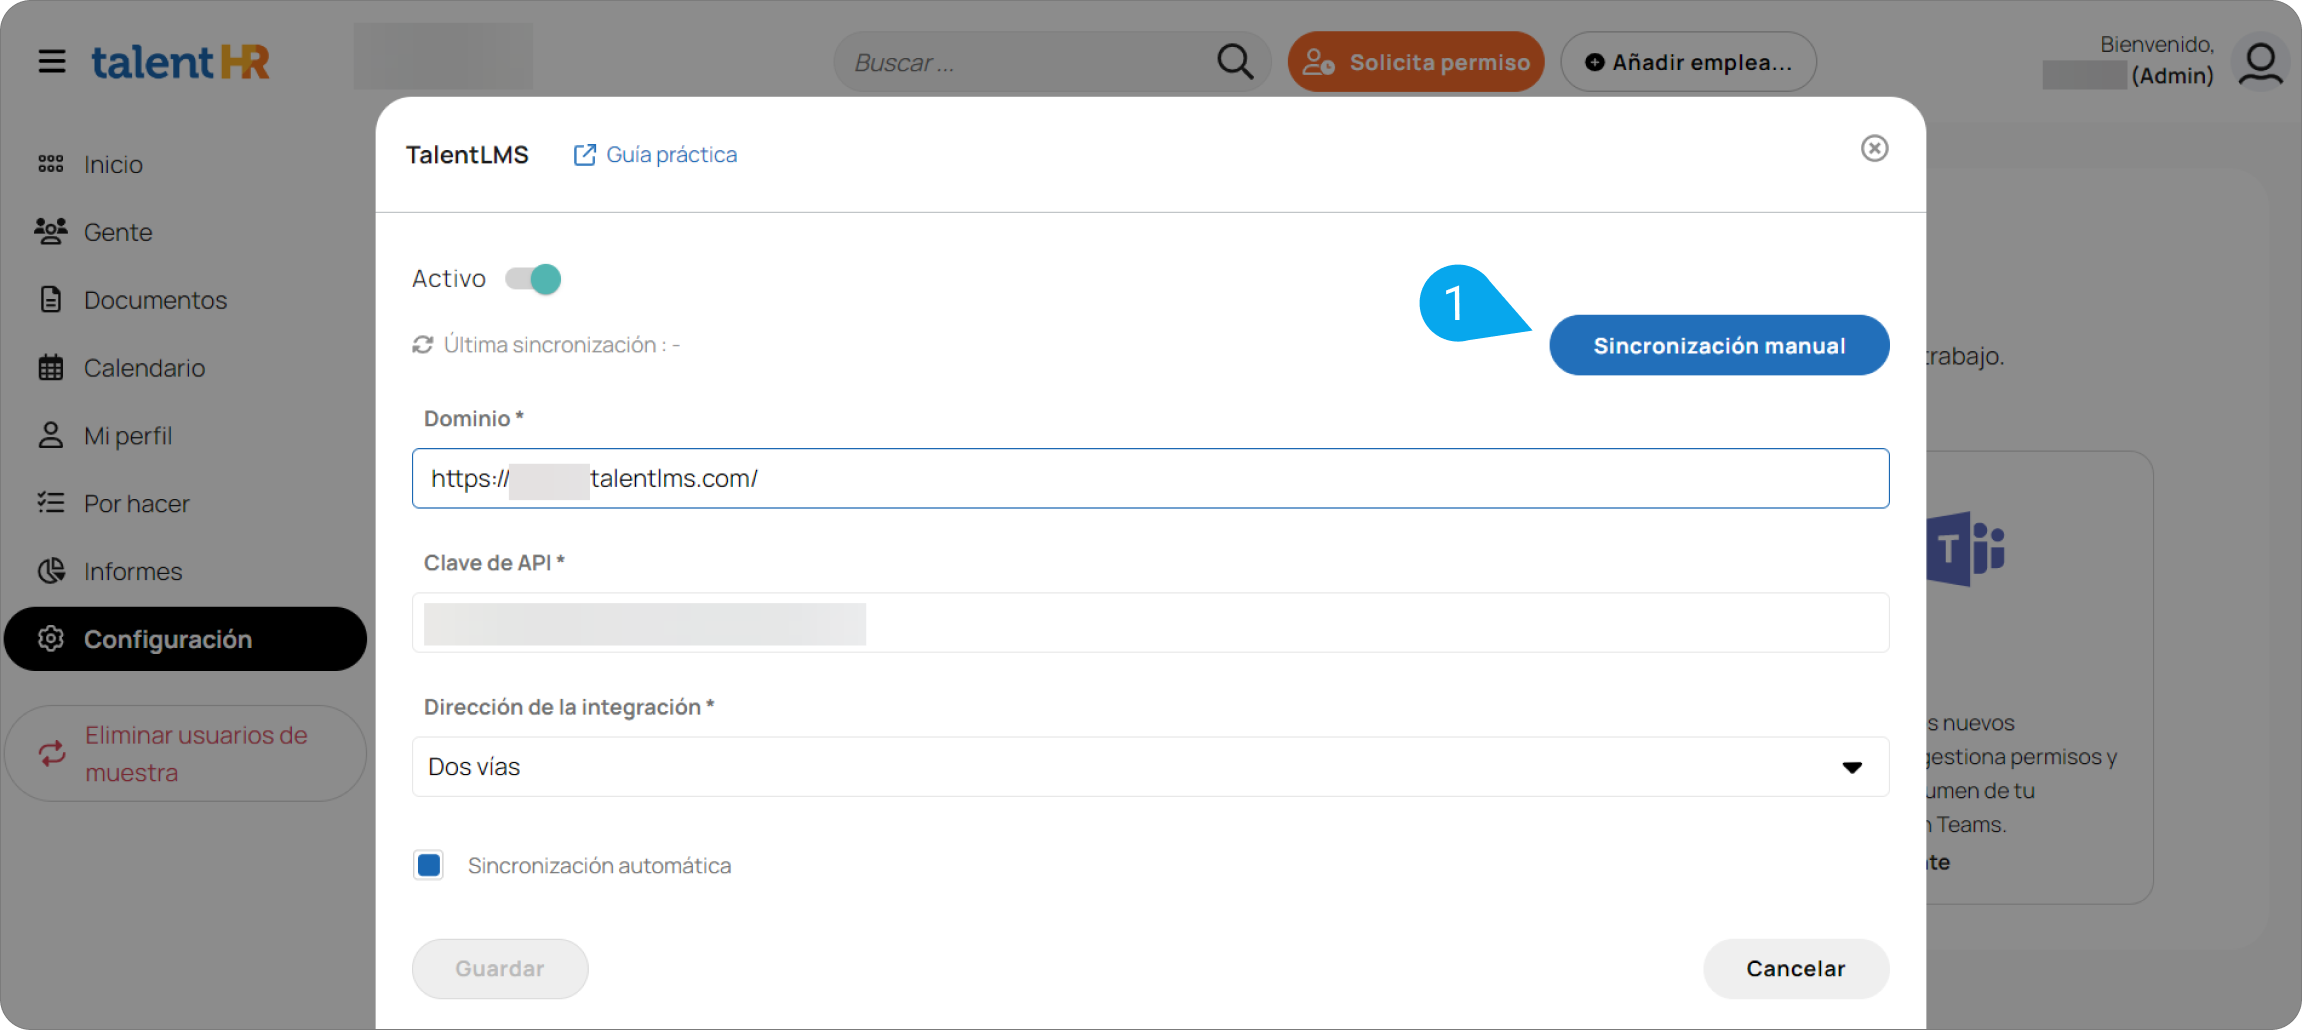Screen dimensions: 2302x1030
Task: Open Por hacer list
Action: click(x=136, y=504)
